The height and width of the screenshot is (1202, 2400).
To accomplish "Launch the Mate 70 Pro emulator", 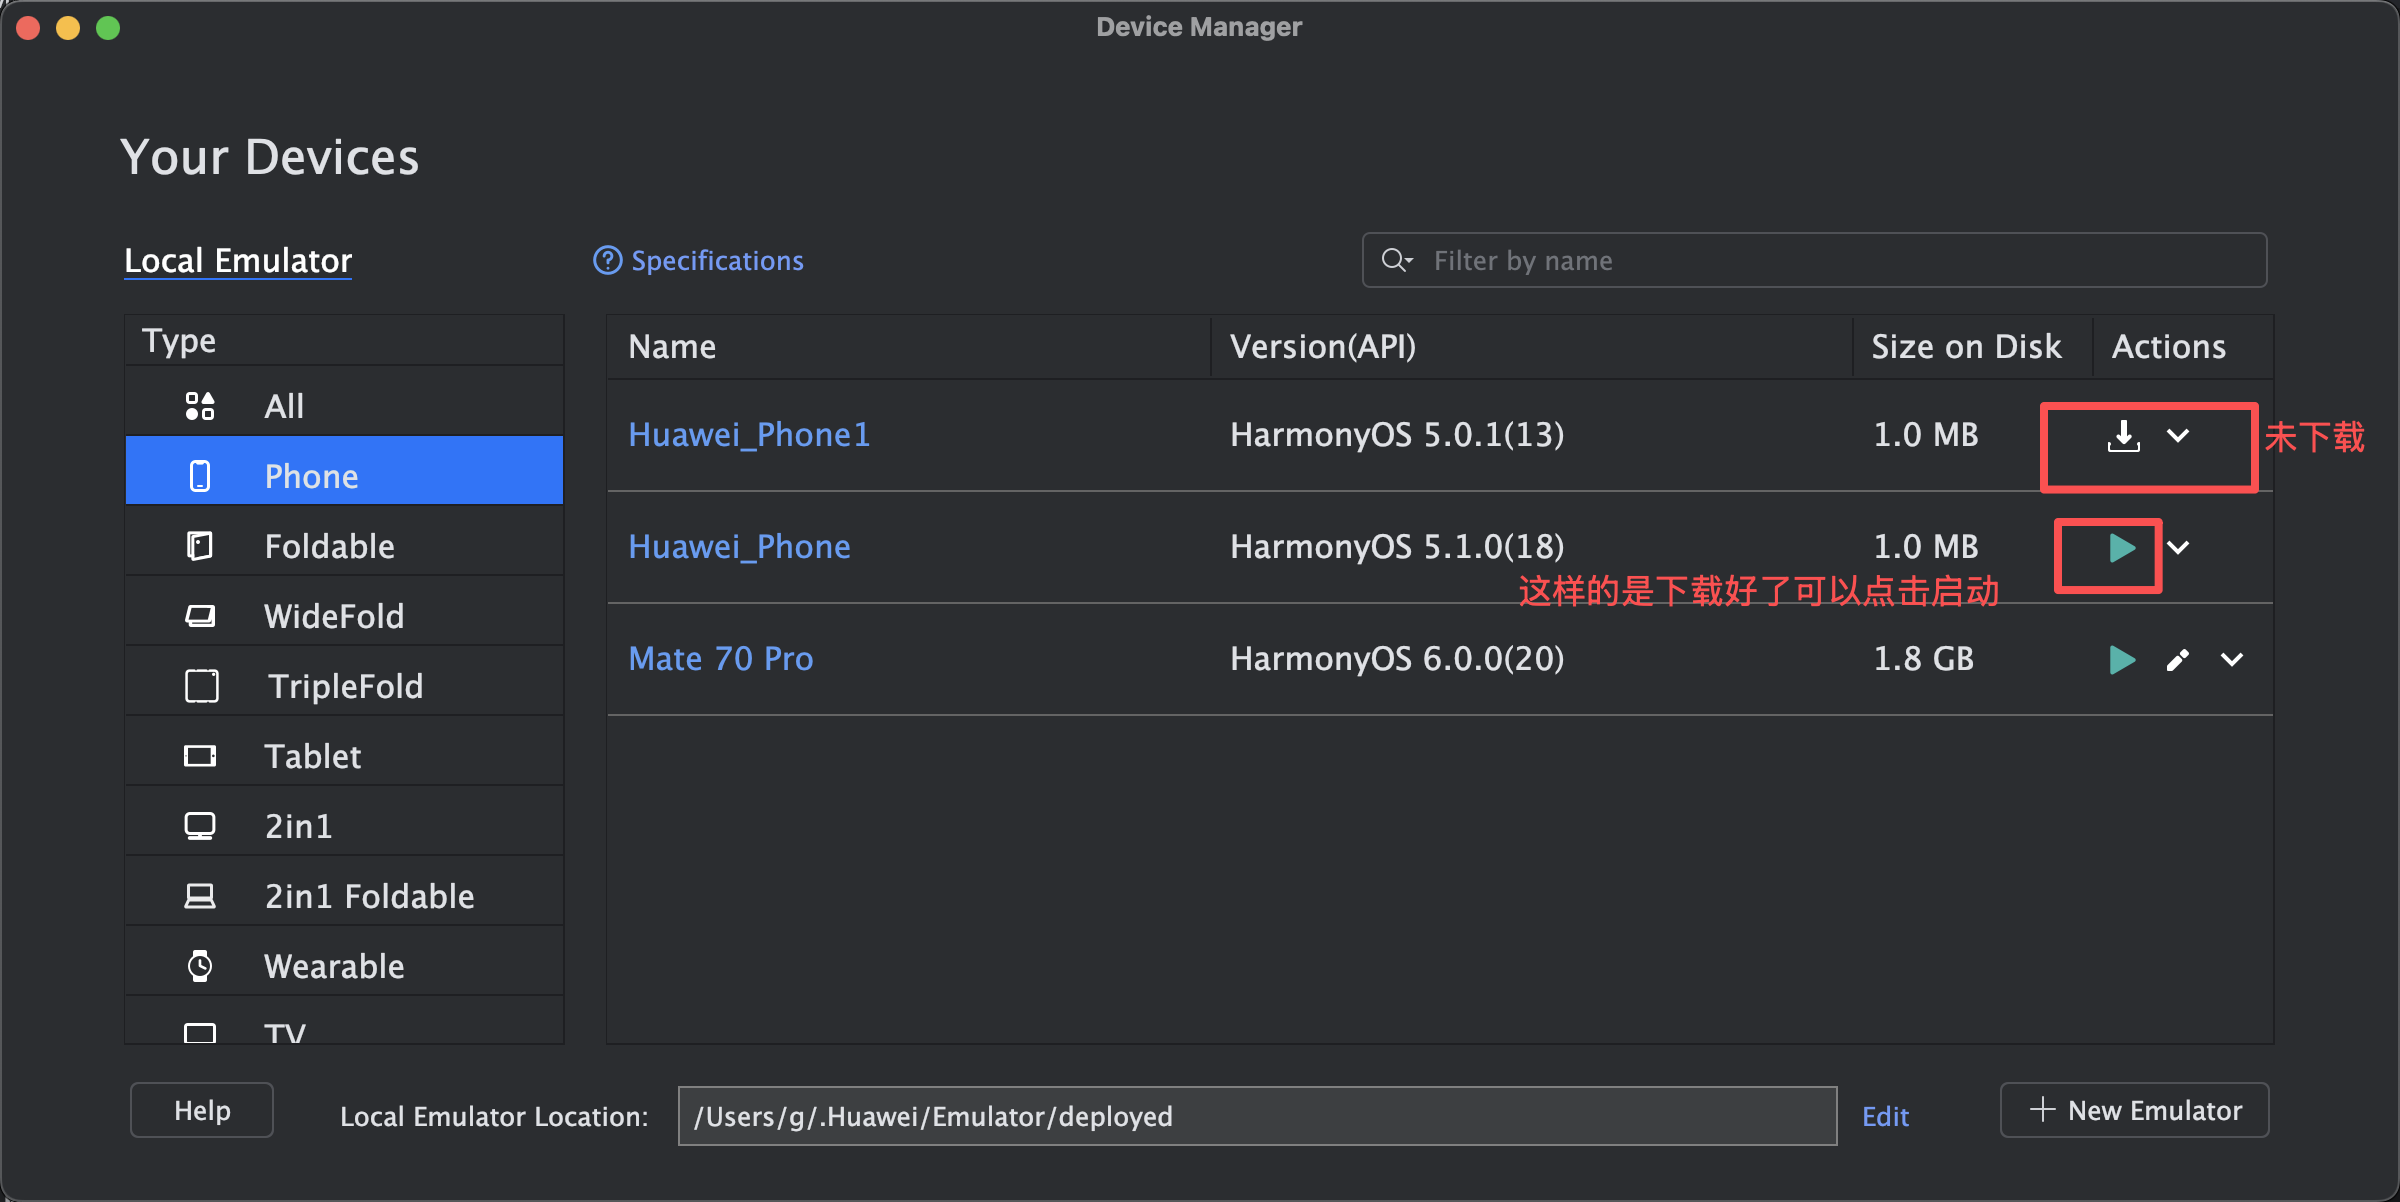I will [2121, 660].
